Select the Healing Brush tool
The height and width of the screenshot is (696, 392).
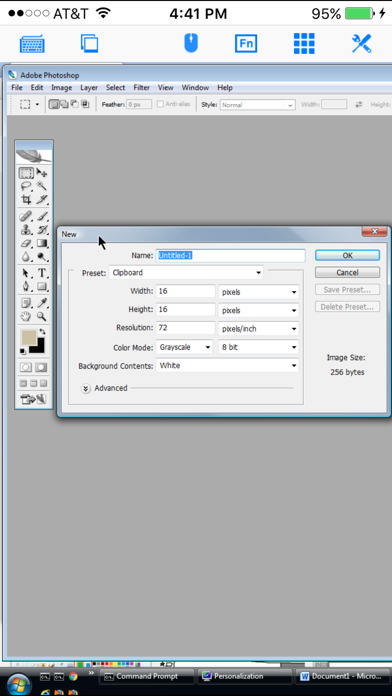pos(26,217)
